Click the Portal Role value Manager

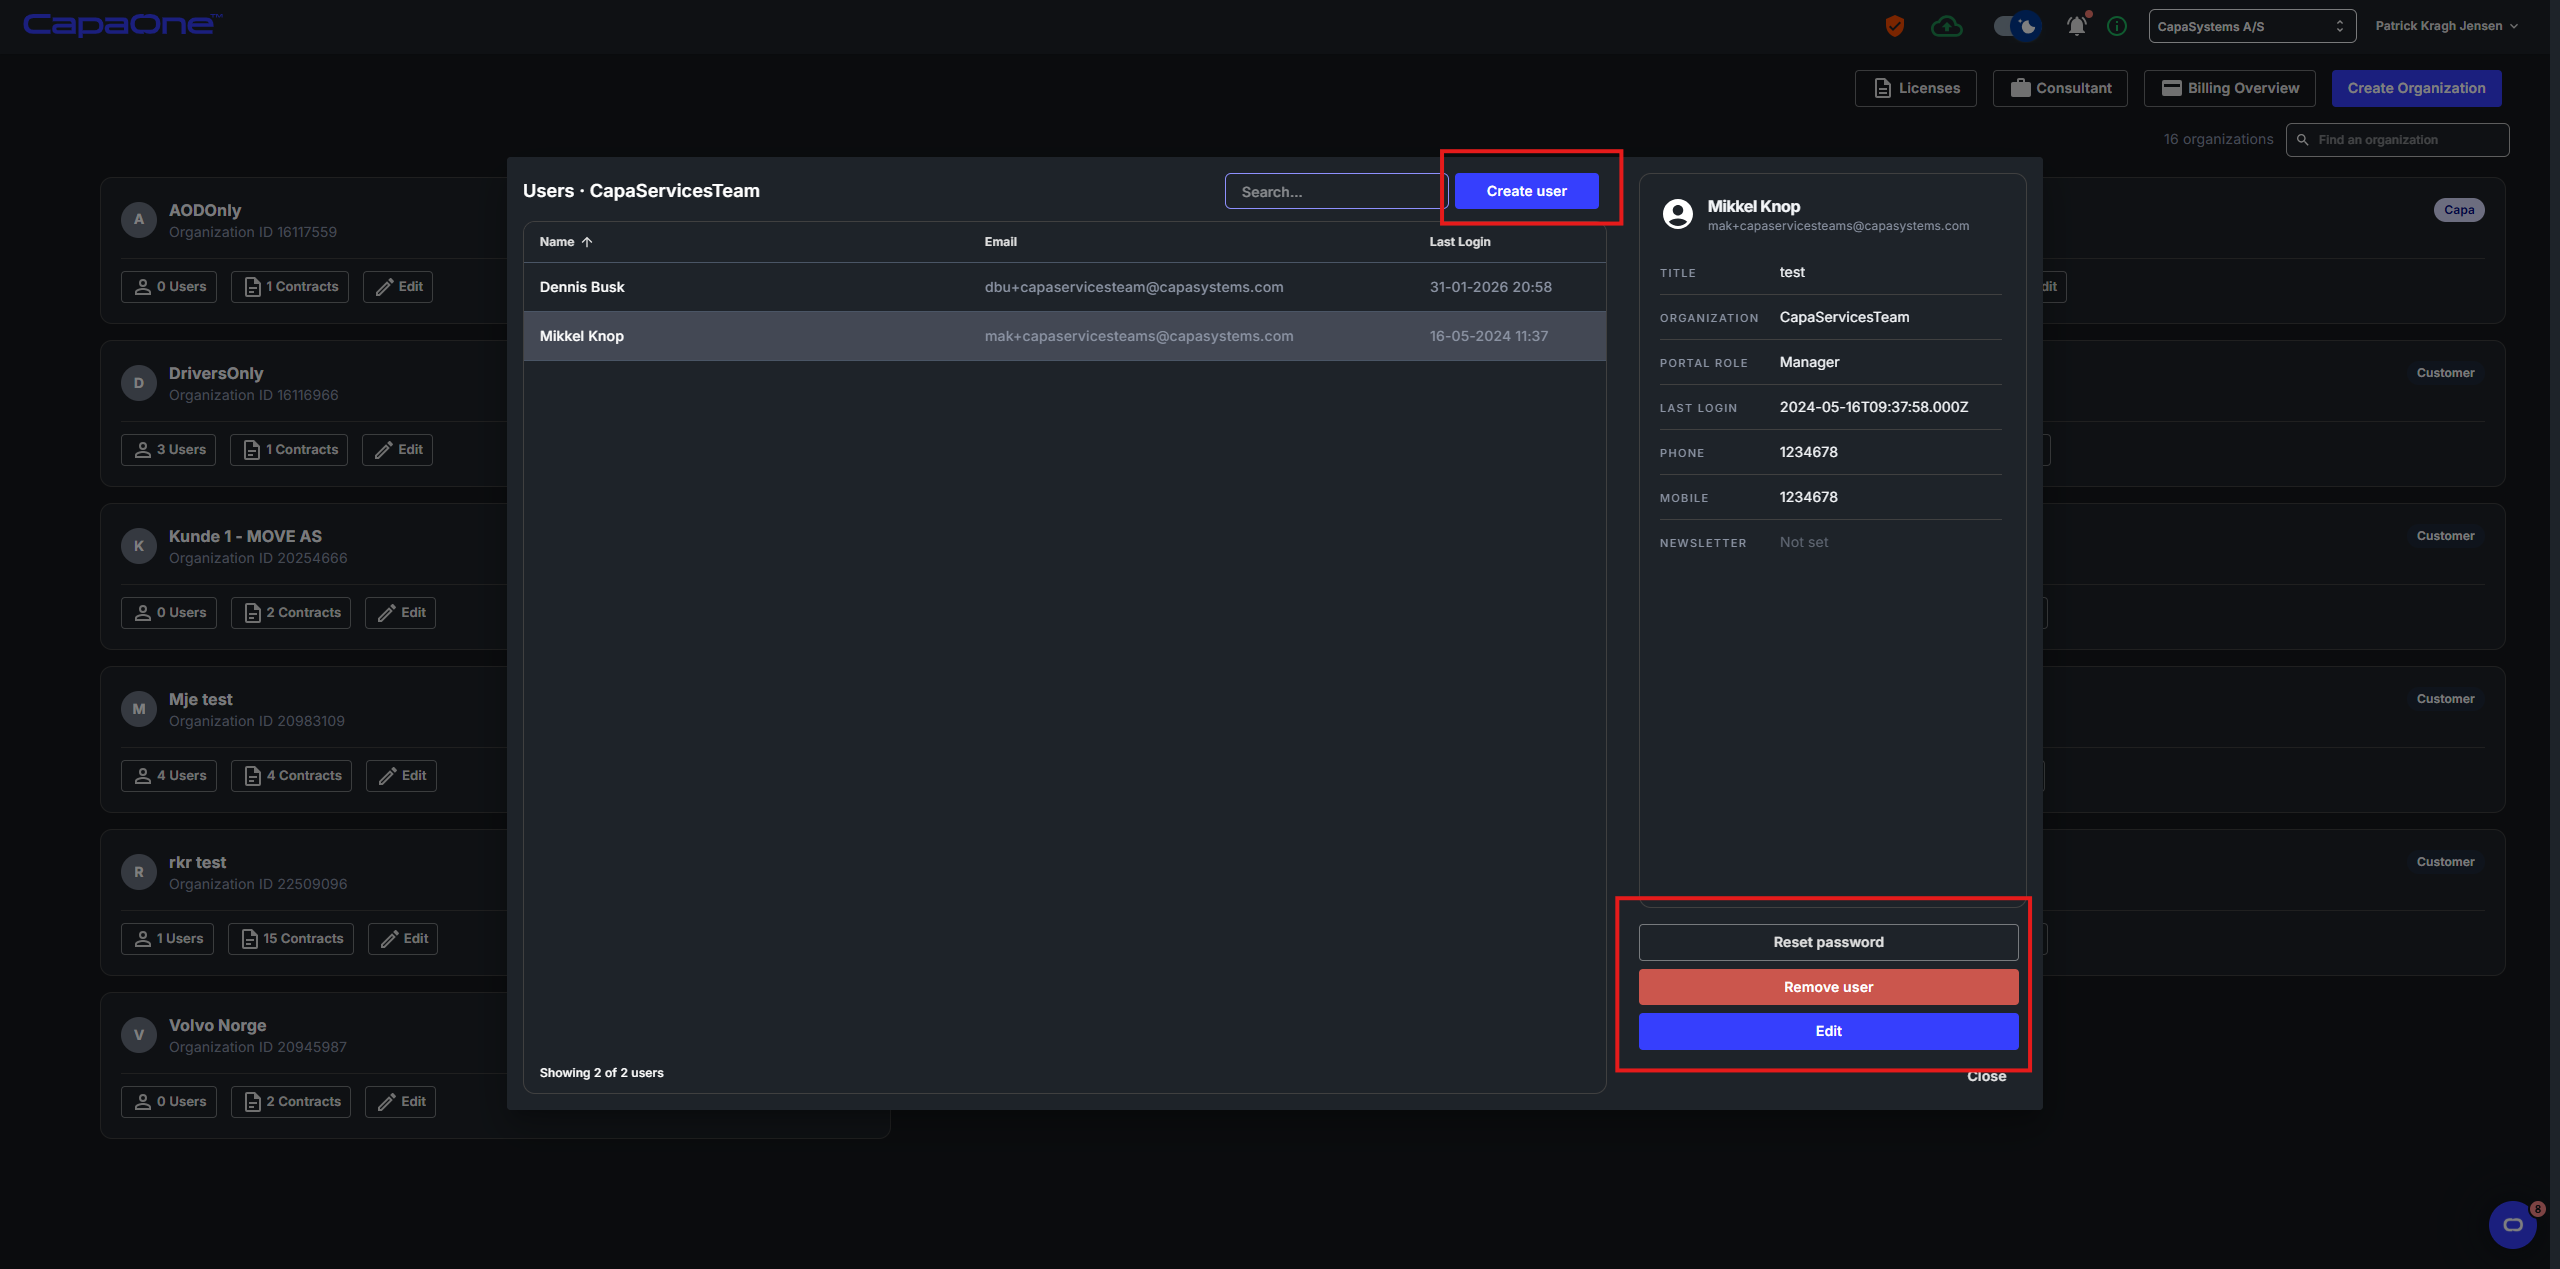point(1809,362)
